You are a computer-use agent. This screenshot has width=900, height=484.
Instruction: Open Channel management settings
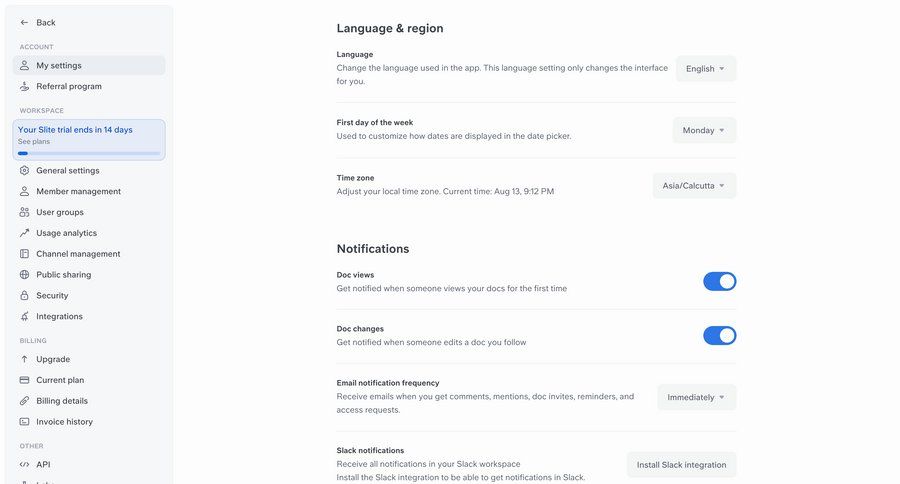tap(78, 254)
